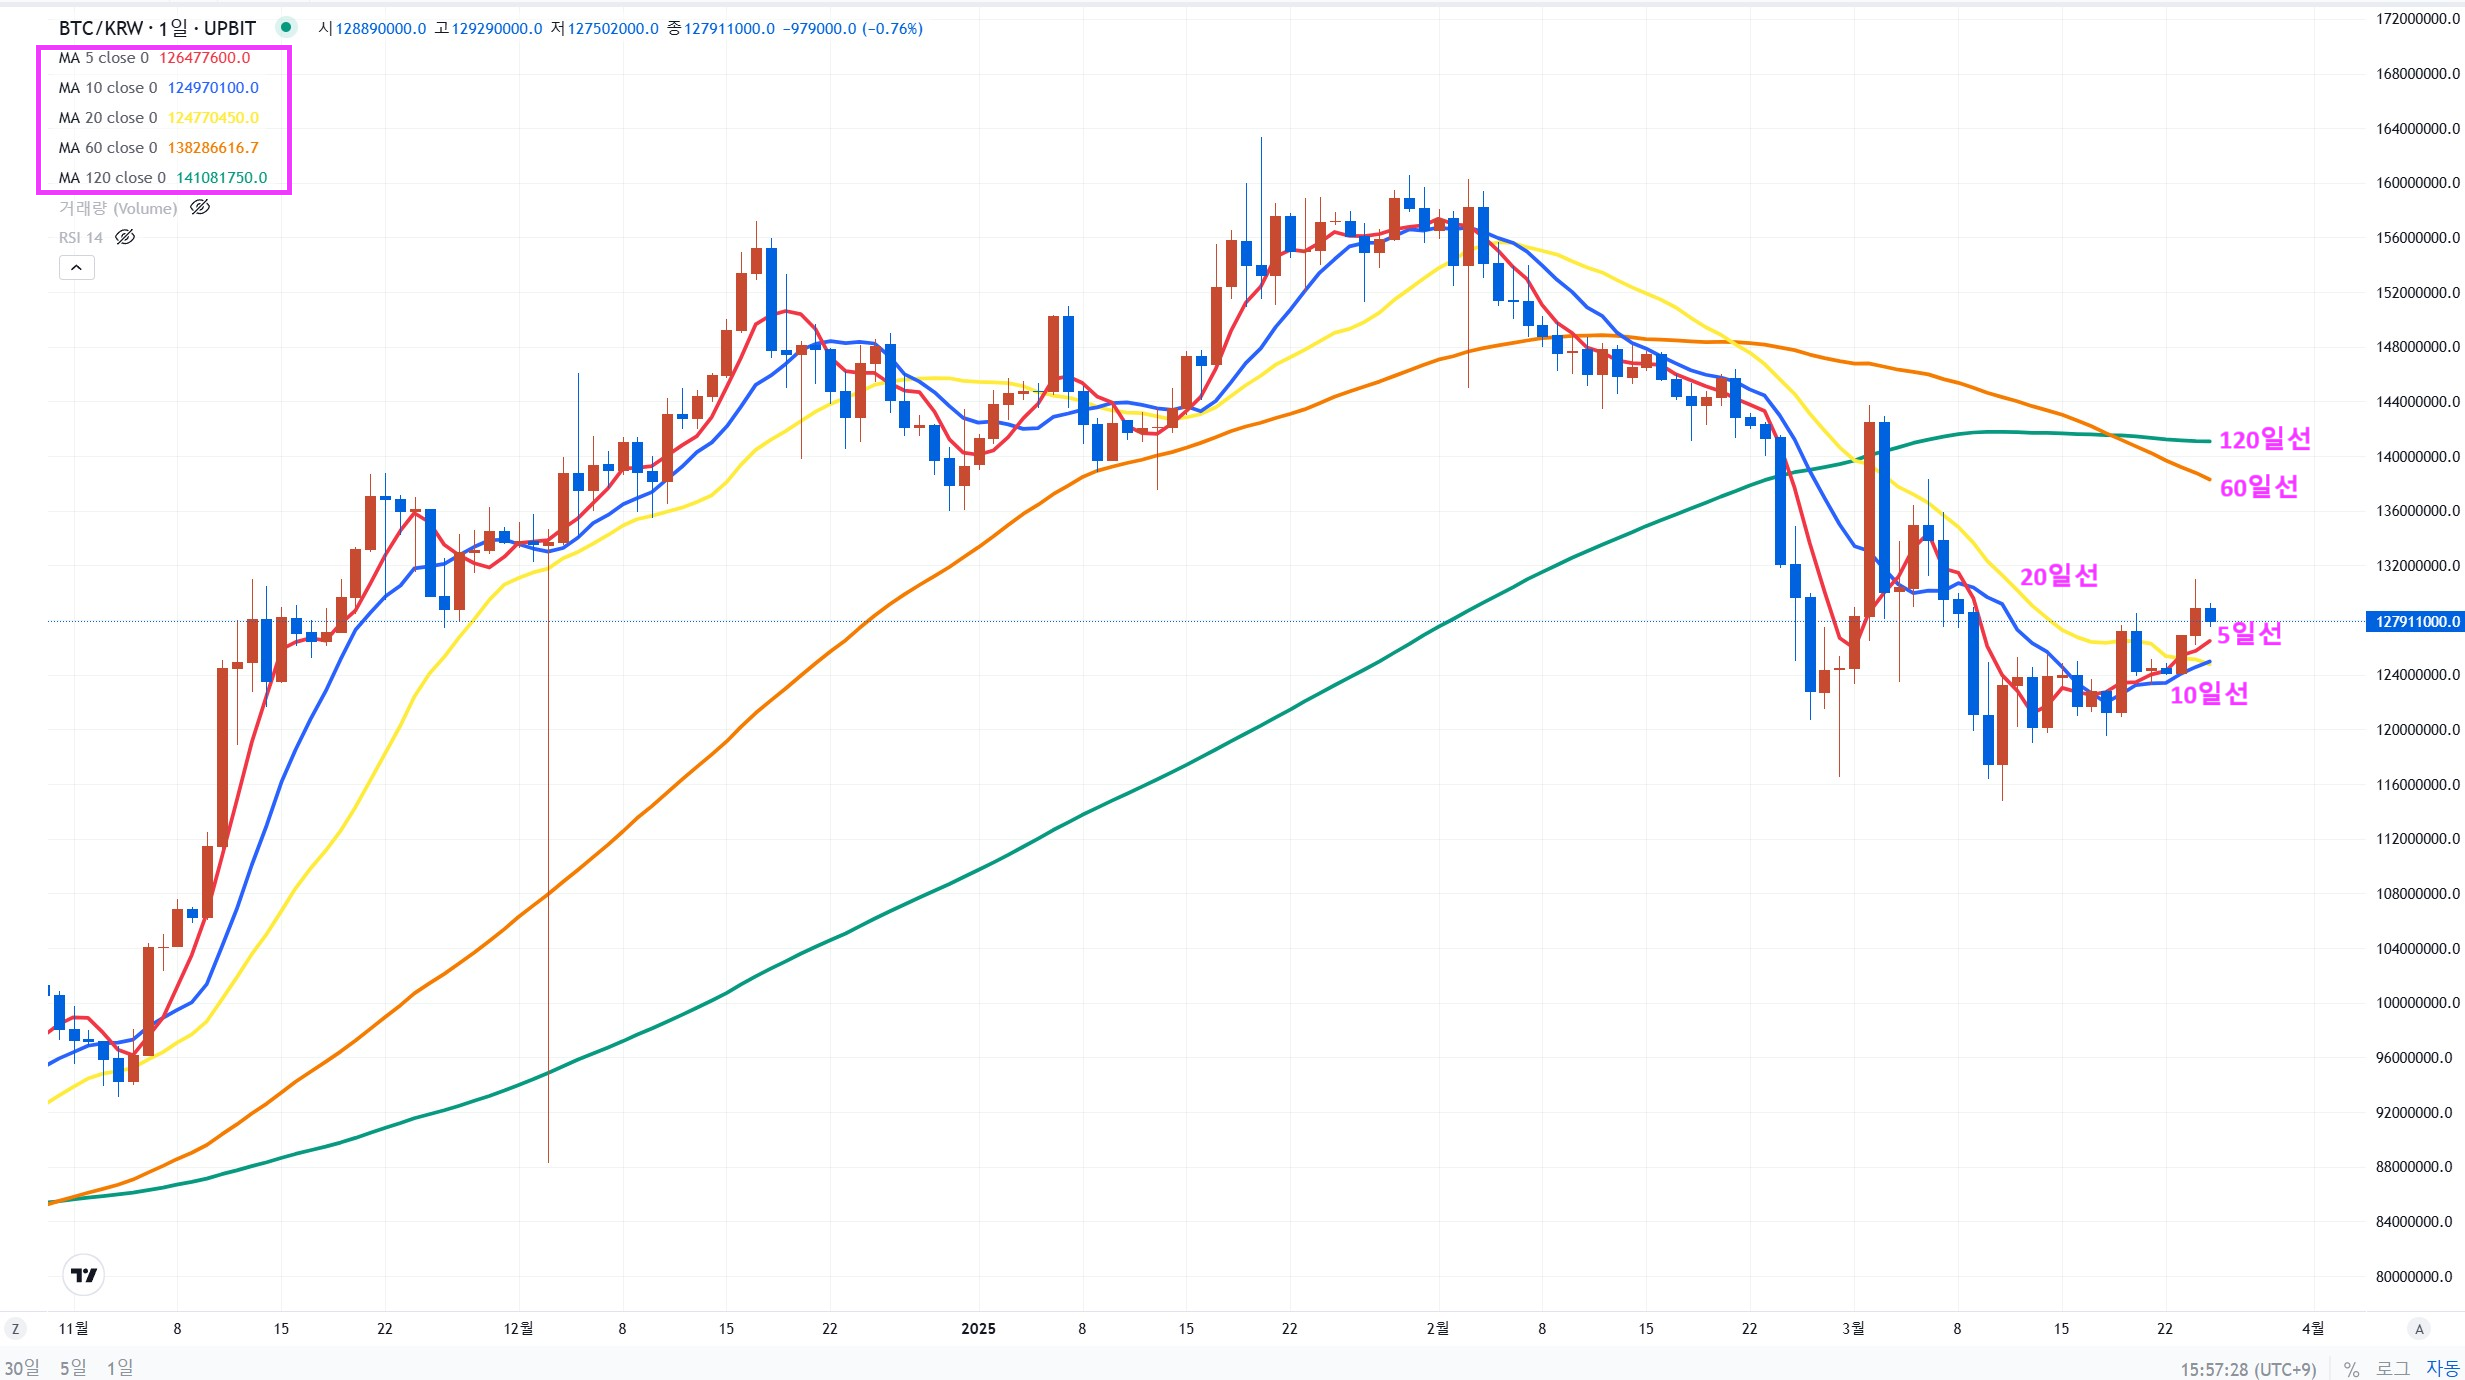
Task: Select the 5일 date range
Action: (73, 1367)
